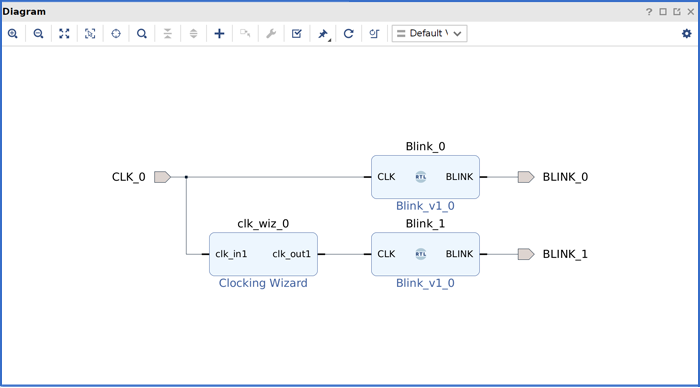Click the Make External port icon
Screen dimensions: 700x388
pos(245,33)
